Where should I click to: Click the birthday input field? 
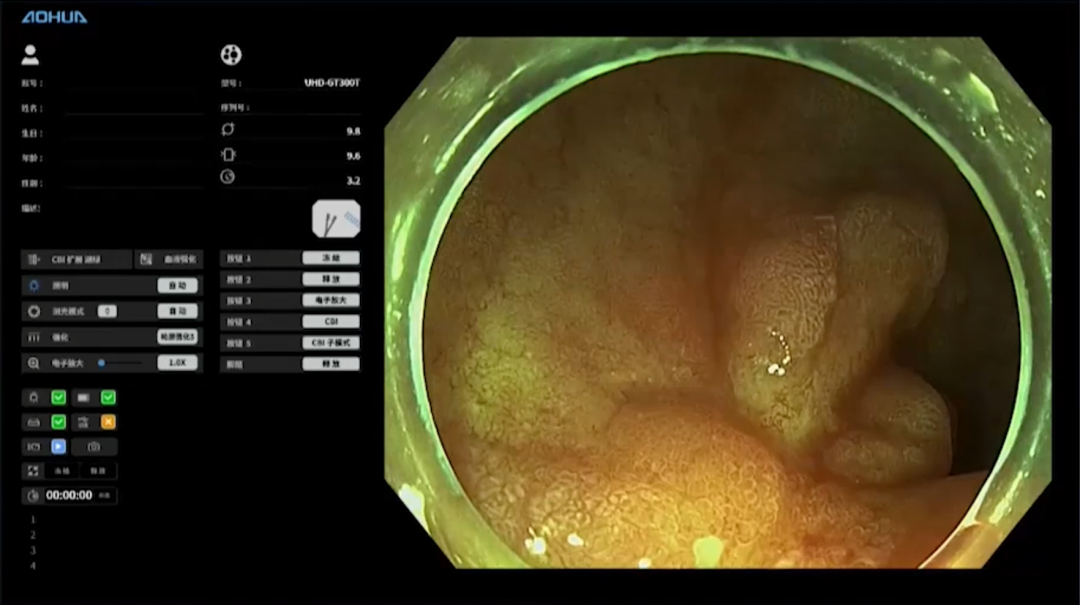(134, 133)
